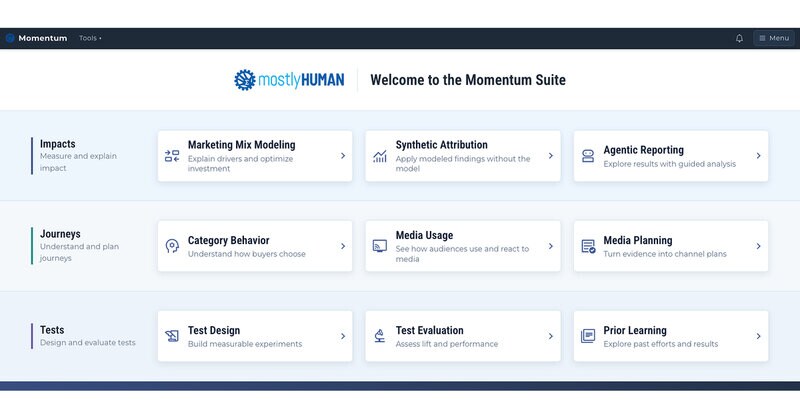Open Prior Learning title
This screenshot has height=419, width=800.
(635, 331)
